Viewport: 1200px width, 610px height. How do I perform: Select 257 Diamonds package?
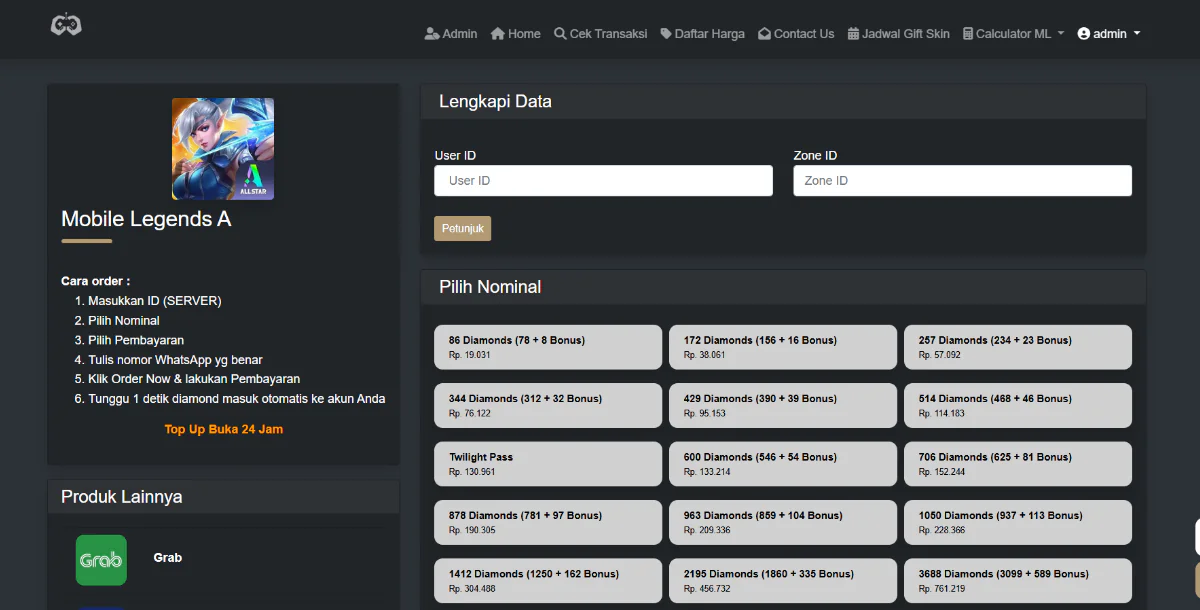coord(1018,347)
